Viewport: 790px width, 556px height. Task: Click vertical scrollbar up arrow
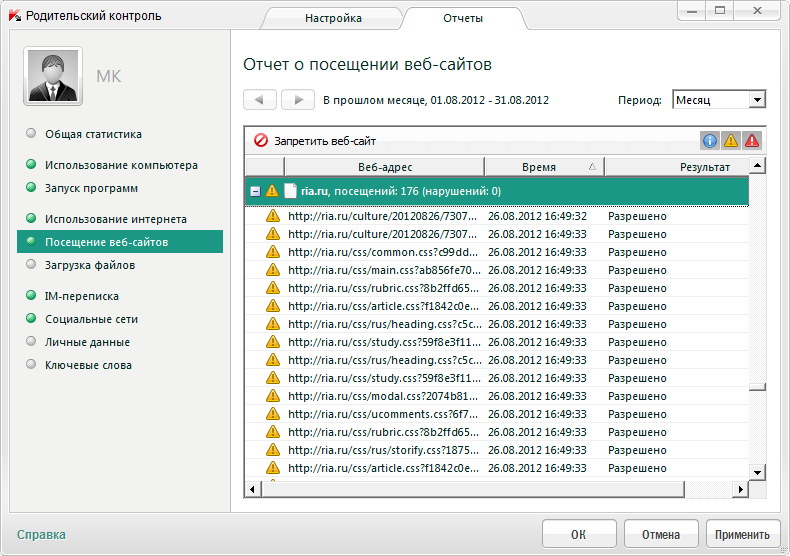pos(757,165)
